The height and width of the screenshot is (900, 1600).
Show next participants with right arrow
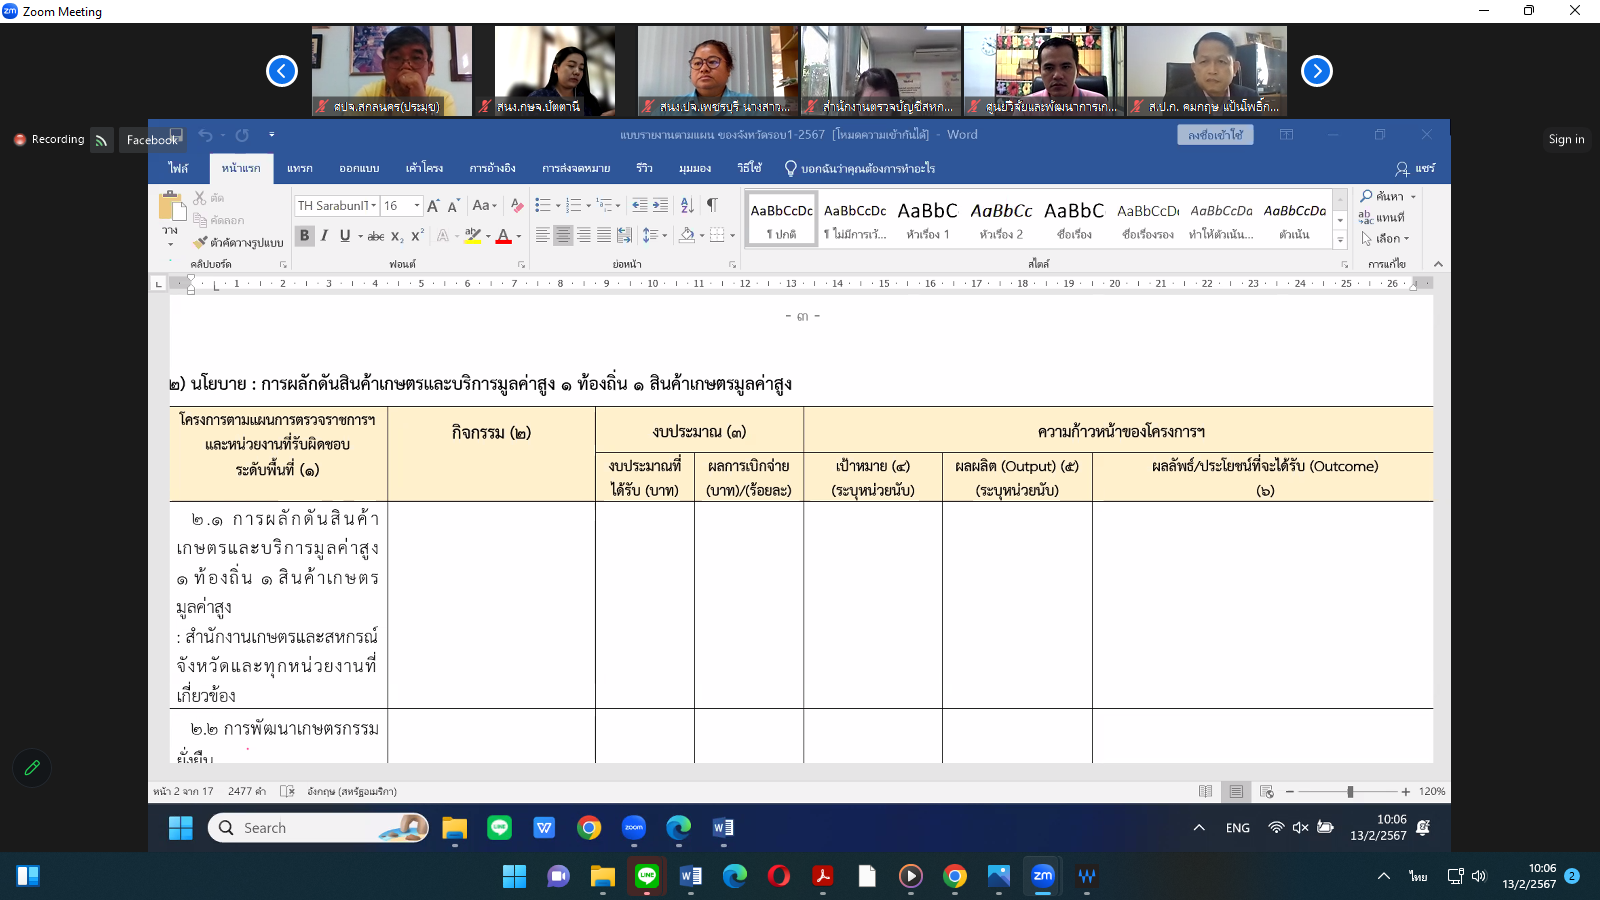click(x=1317, y=71)
